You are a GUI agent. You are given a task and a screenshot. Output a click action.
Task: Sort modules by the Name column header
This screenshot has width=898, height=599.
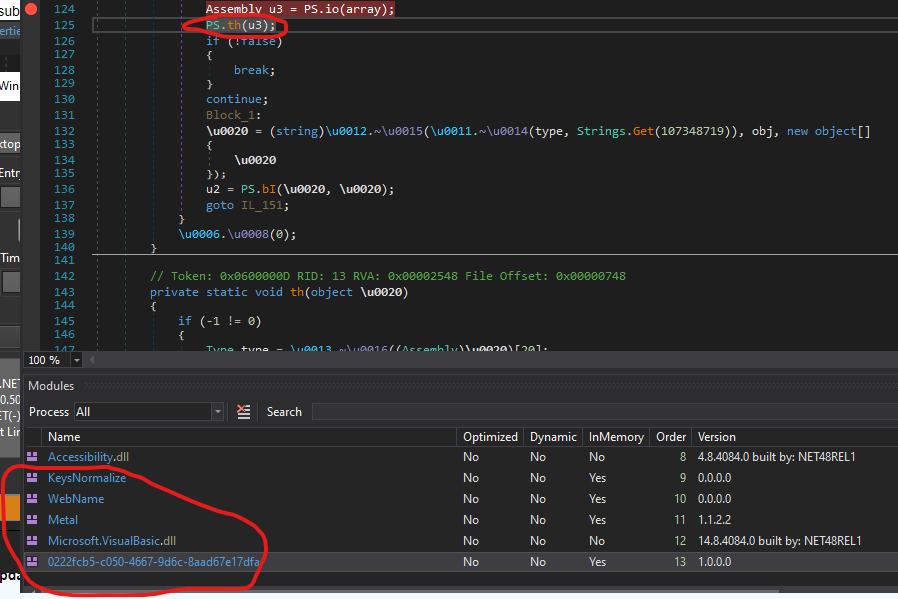pyautogui.click(x=64, y=437)
